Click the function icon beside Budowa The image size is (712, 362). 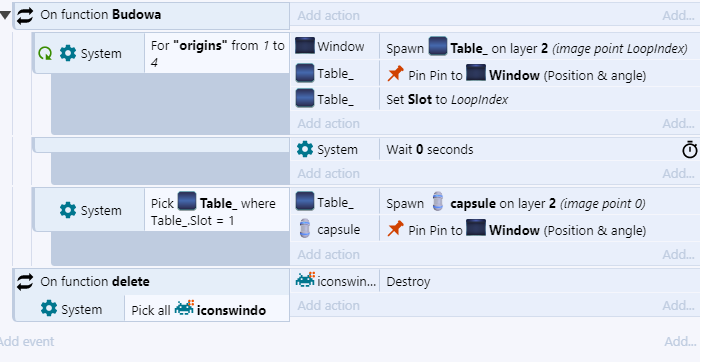click(25, 15)
